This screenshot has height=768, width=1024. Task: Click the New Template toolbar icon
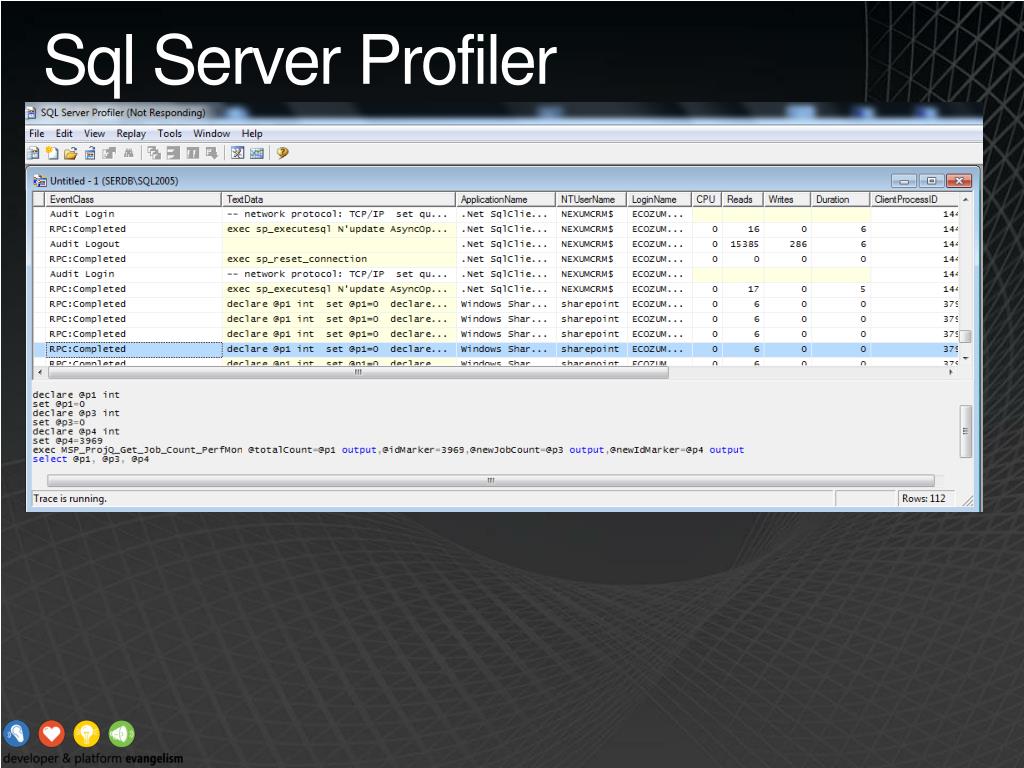52,153
